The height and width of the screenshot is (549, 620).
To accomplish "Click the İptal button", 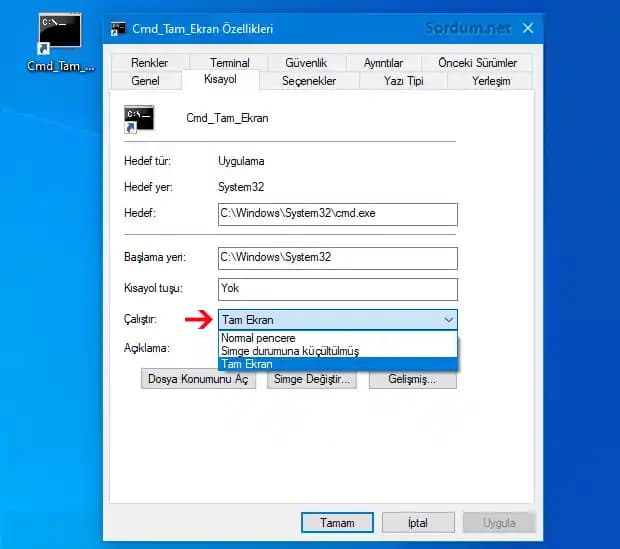I will click(418, 522).
